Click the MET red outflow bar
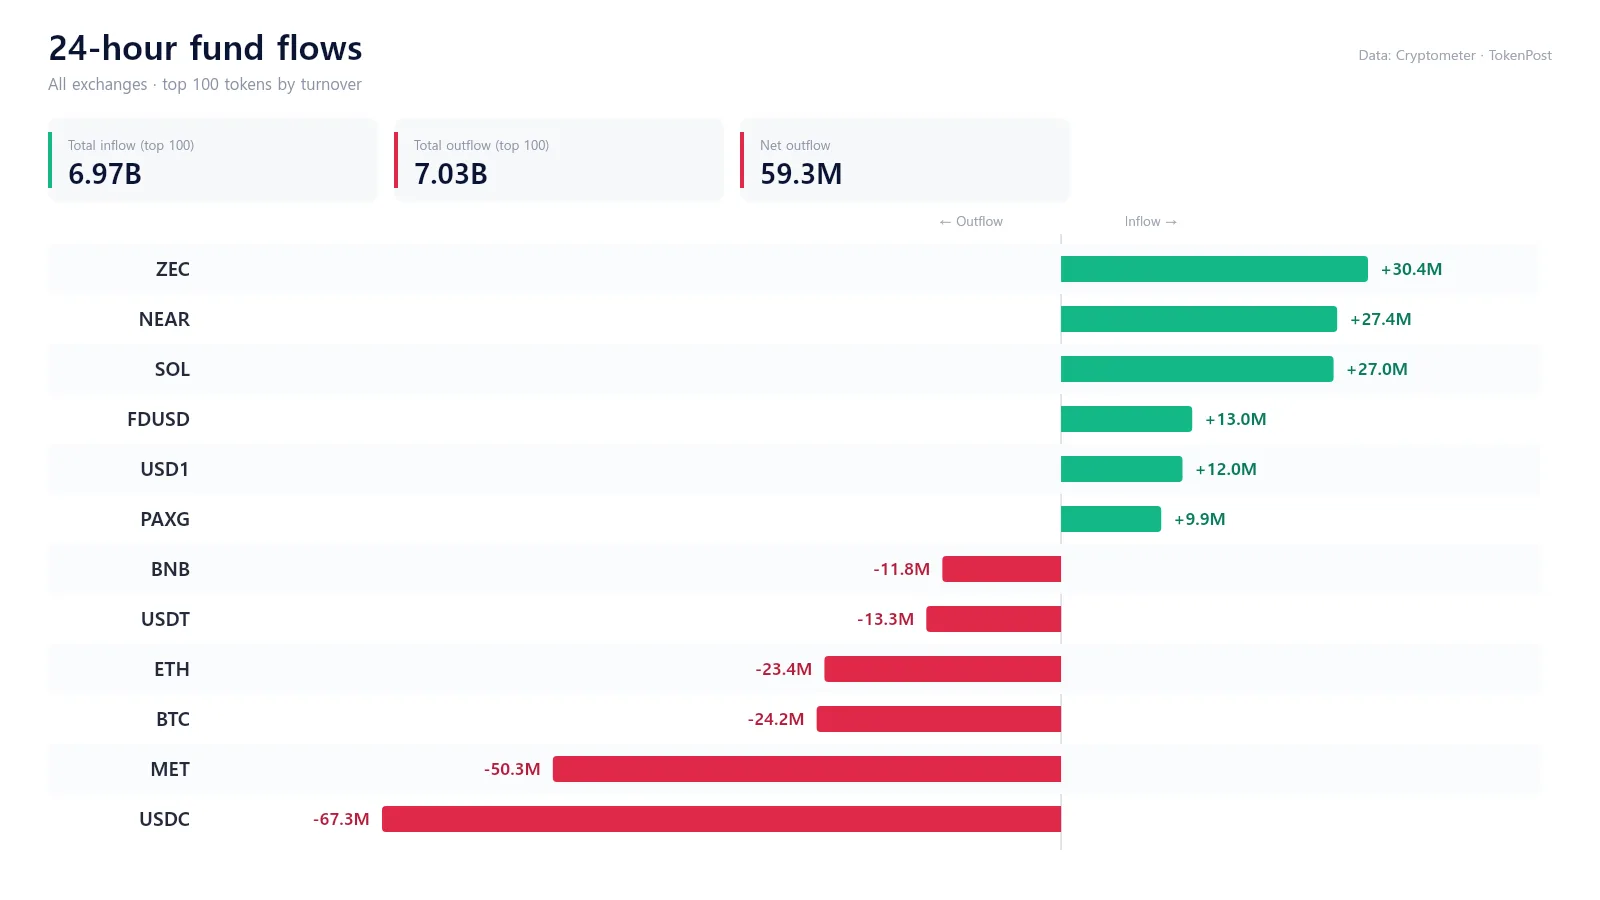 [807, 769]
